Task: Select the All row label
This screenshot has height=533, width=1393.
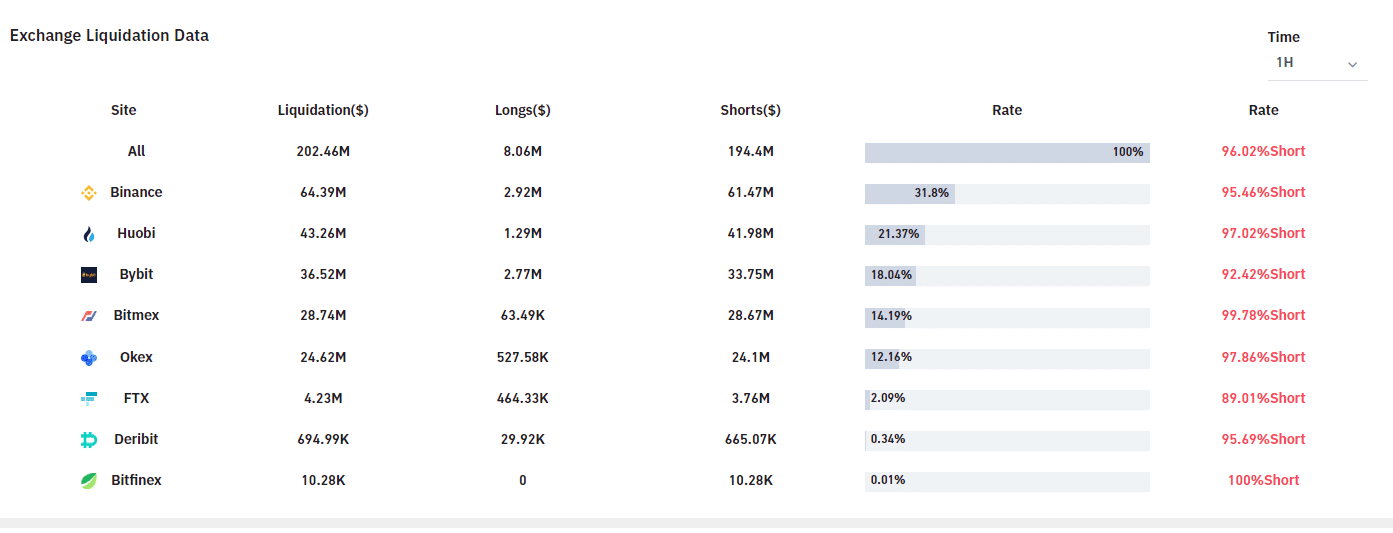Action: 136,151
